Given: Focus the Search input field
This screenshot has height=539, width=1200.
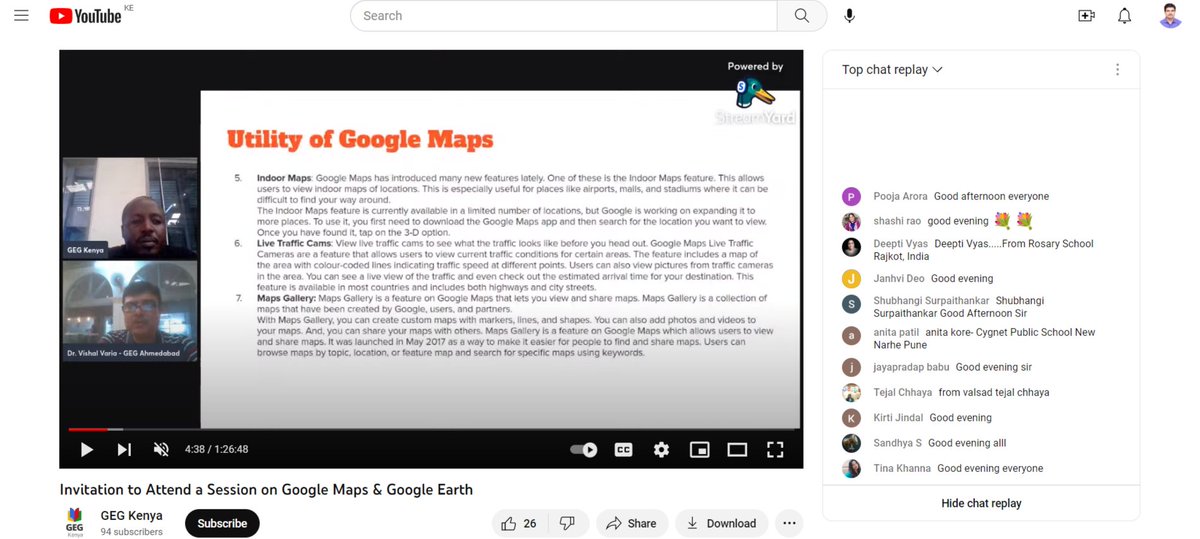Looking at the screenshot, I should (x=564, y=16).
